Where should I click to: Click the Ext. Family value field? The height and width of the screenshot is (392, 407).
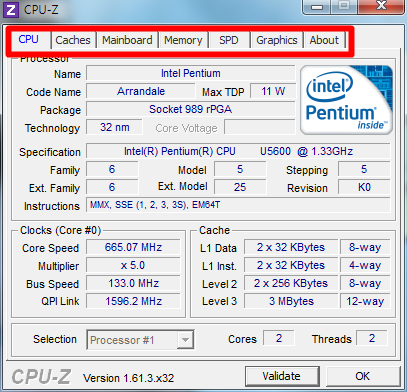point(112,187)
